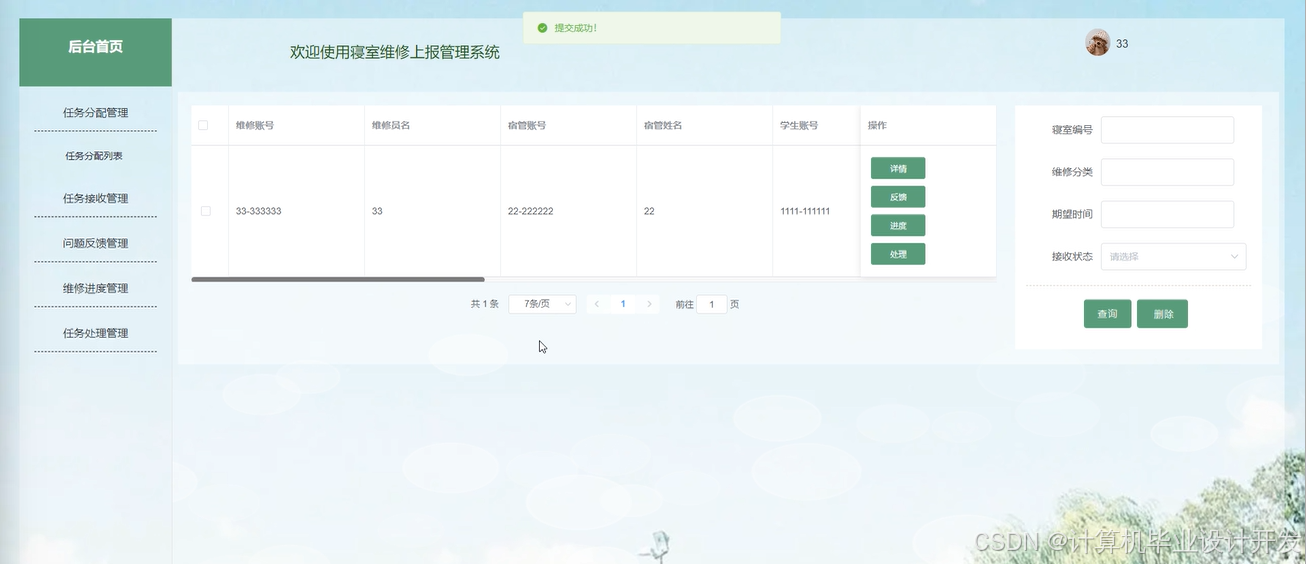Click the green success checkmark icon

542,28
